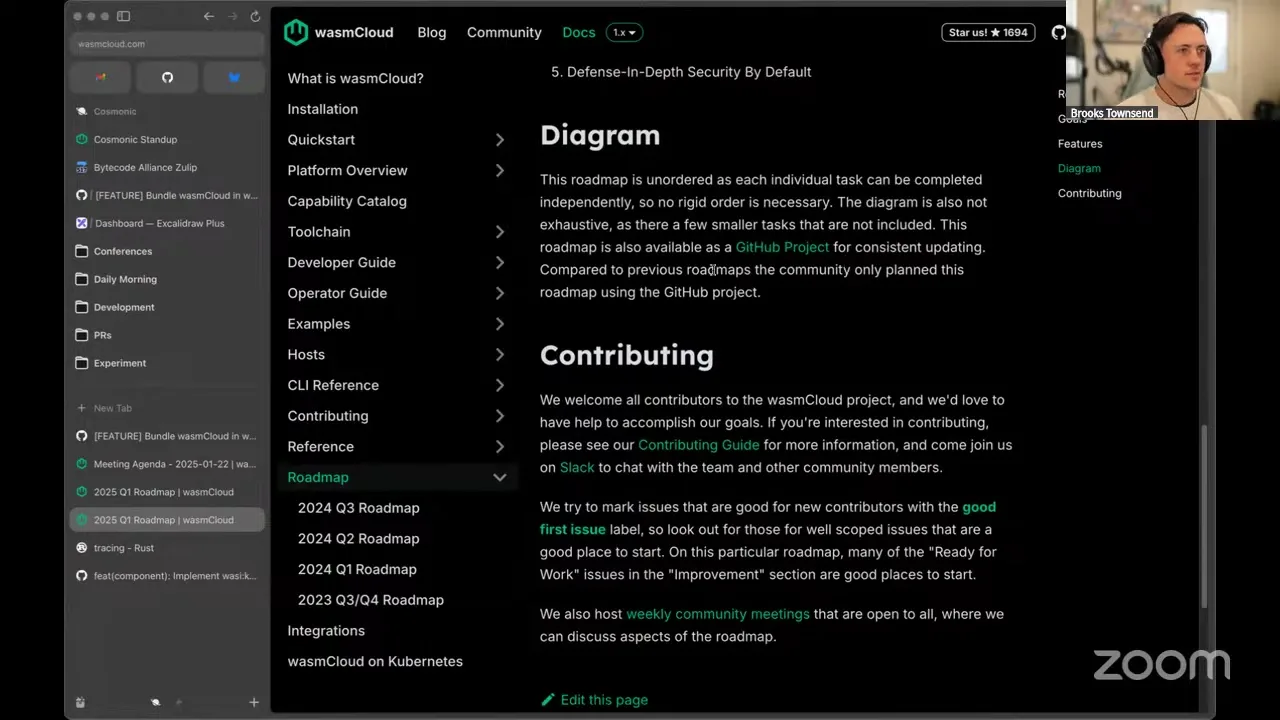Expand the Hosts section chevron
Image resolution: width=1280 pixels, height=720 pixels.
point(500,355)
